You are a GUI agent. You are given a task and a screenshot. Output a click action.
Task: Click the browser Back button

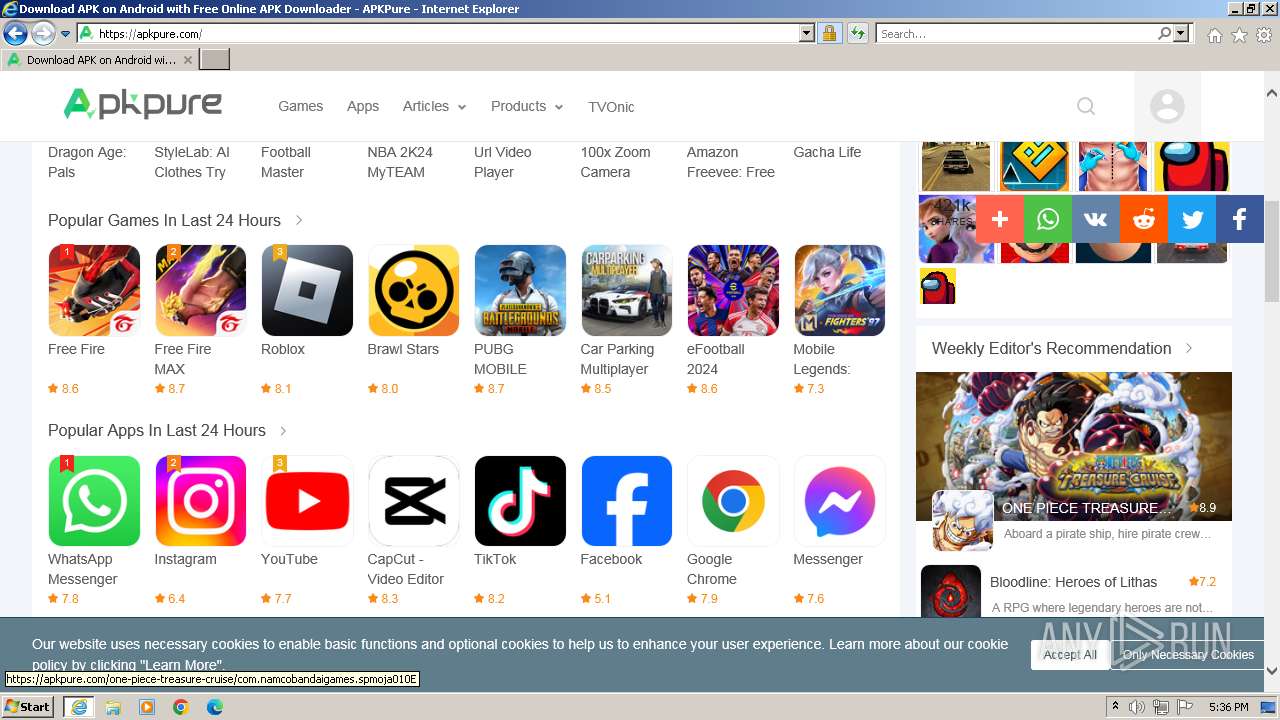coord(15,33)
